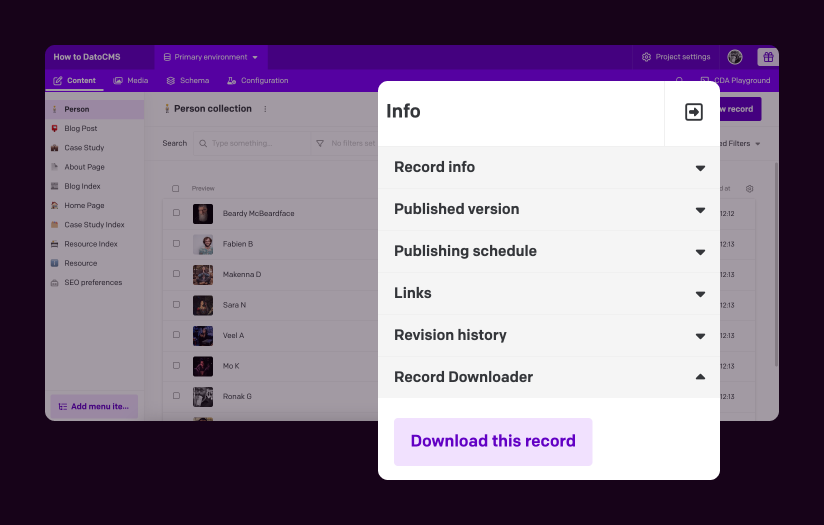
Task: Open the Makenna D record name
Action: click(242, 274)
